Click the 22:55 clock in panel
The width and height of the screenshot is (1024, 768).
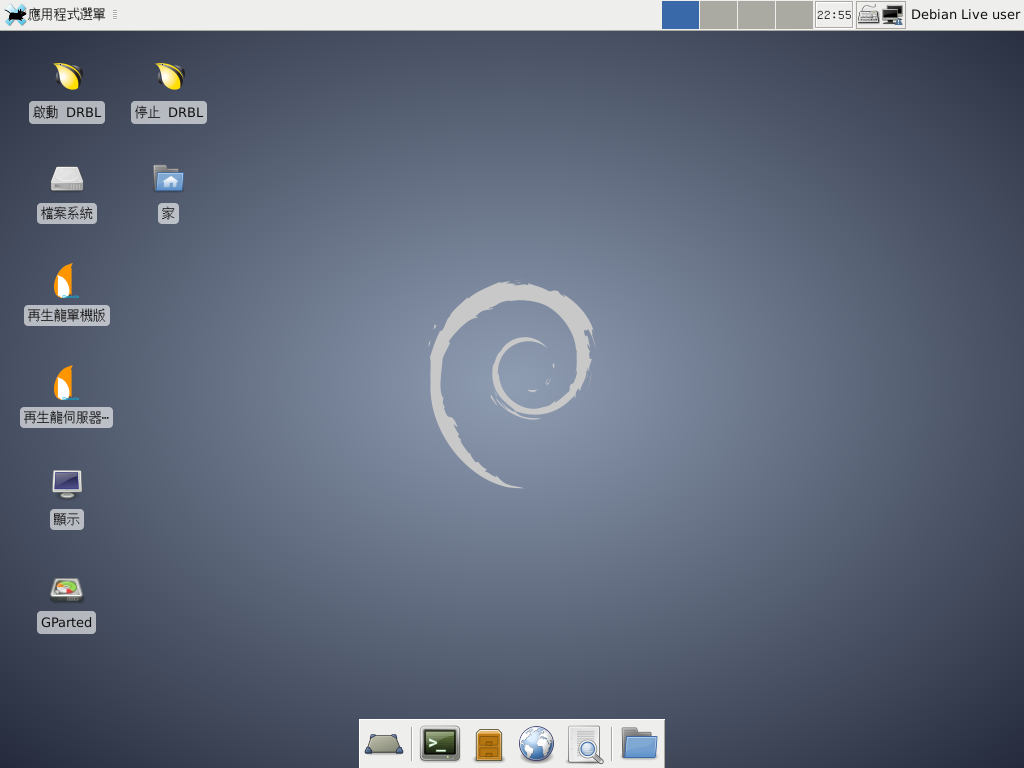pos(834,15)
